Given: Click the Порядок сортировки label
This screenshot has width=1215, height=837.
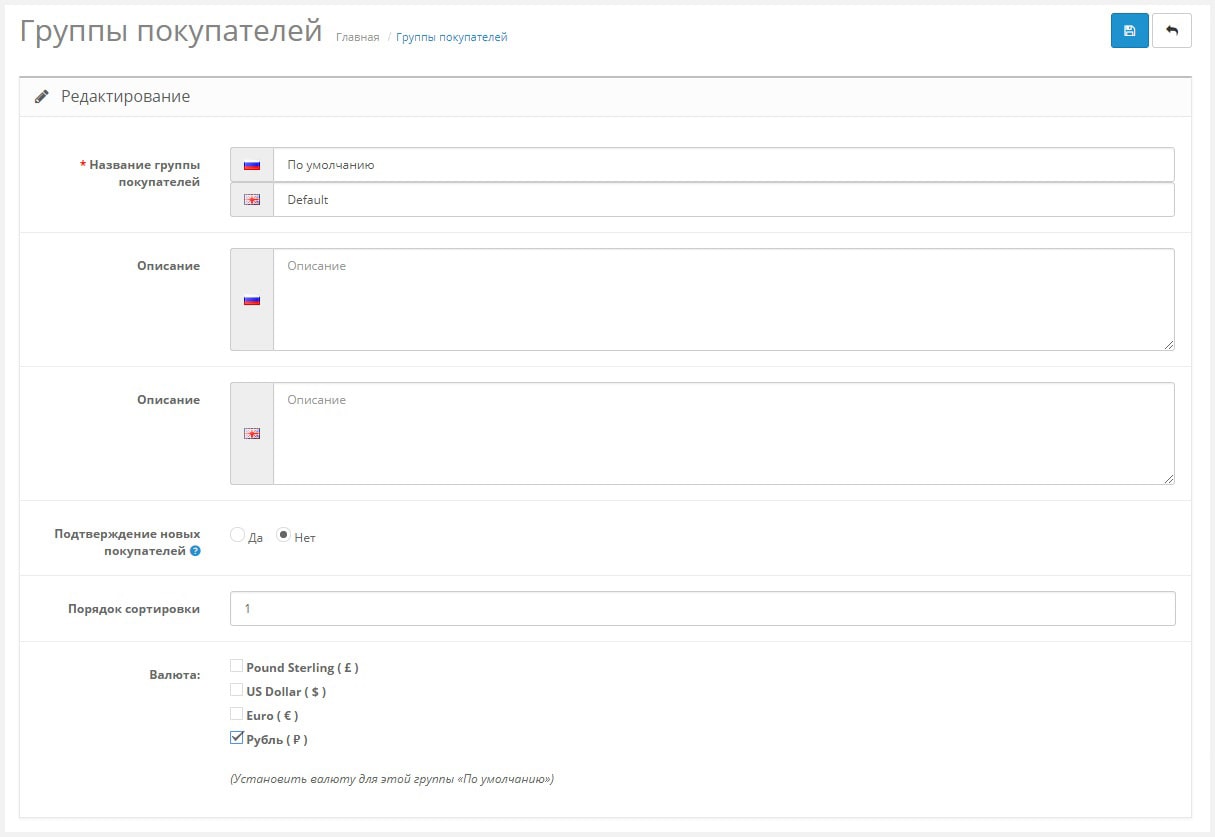Looking at the screenshot, I should 134,608.
